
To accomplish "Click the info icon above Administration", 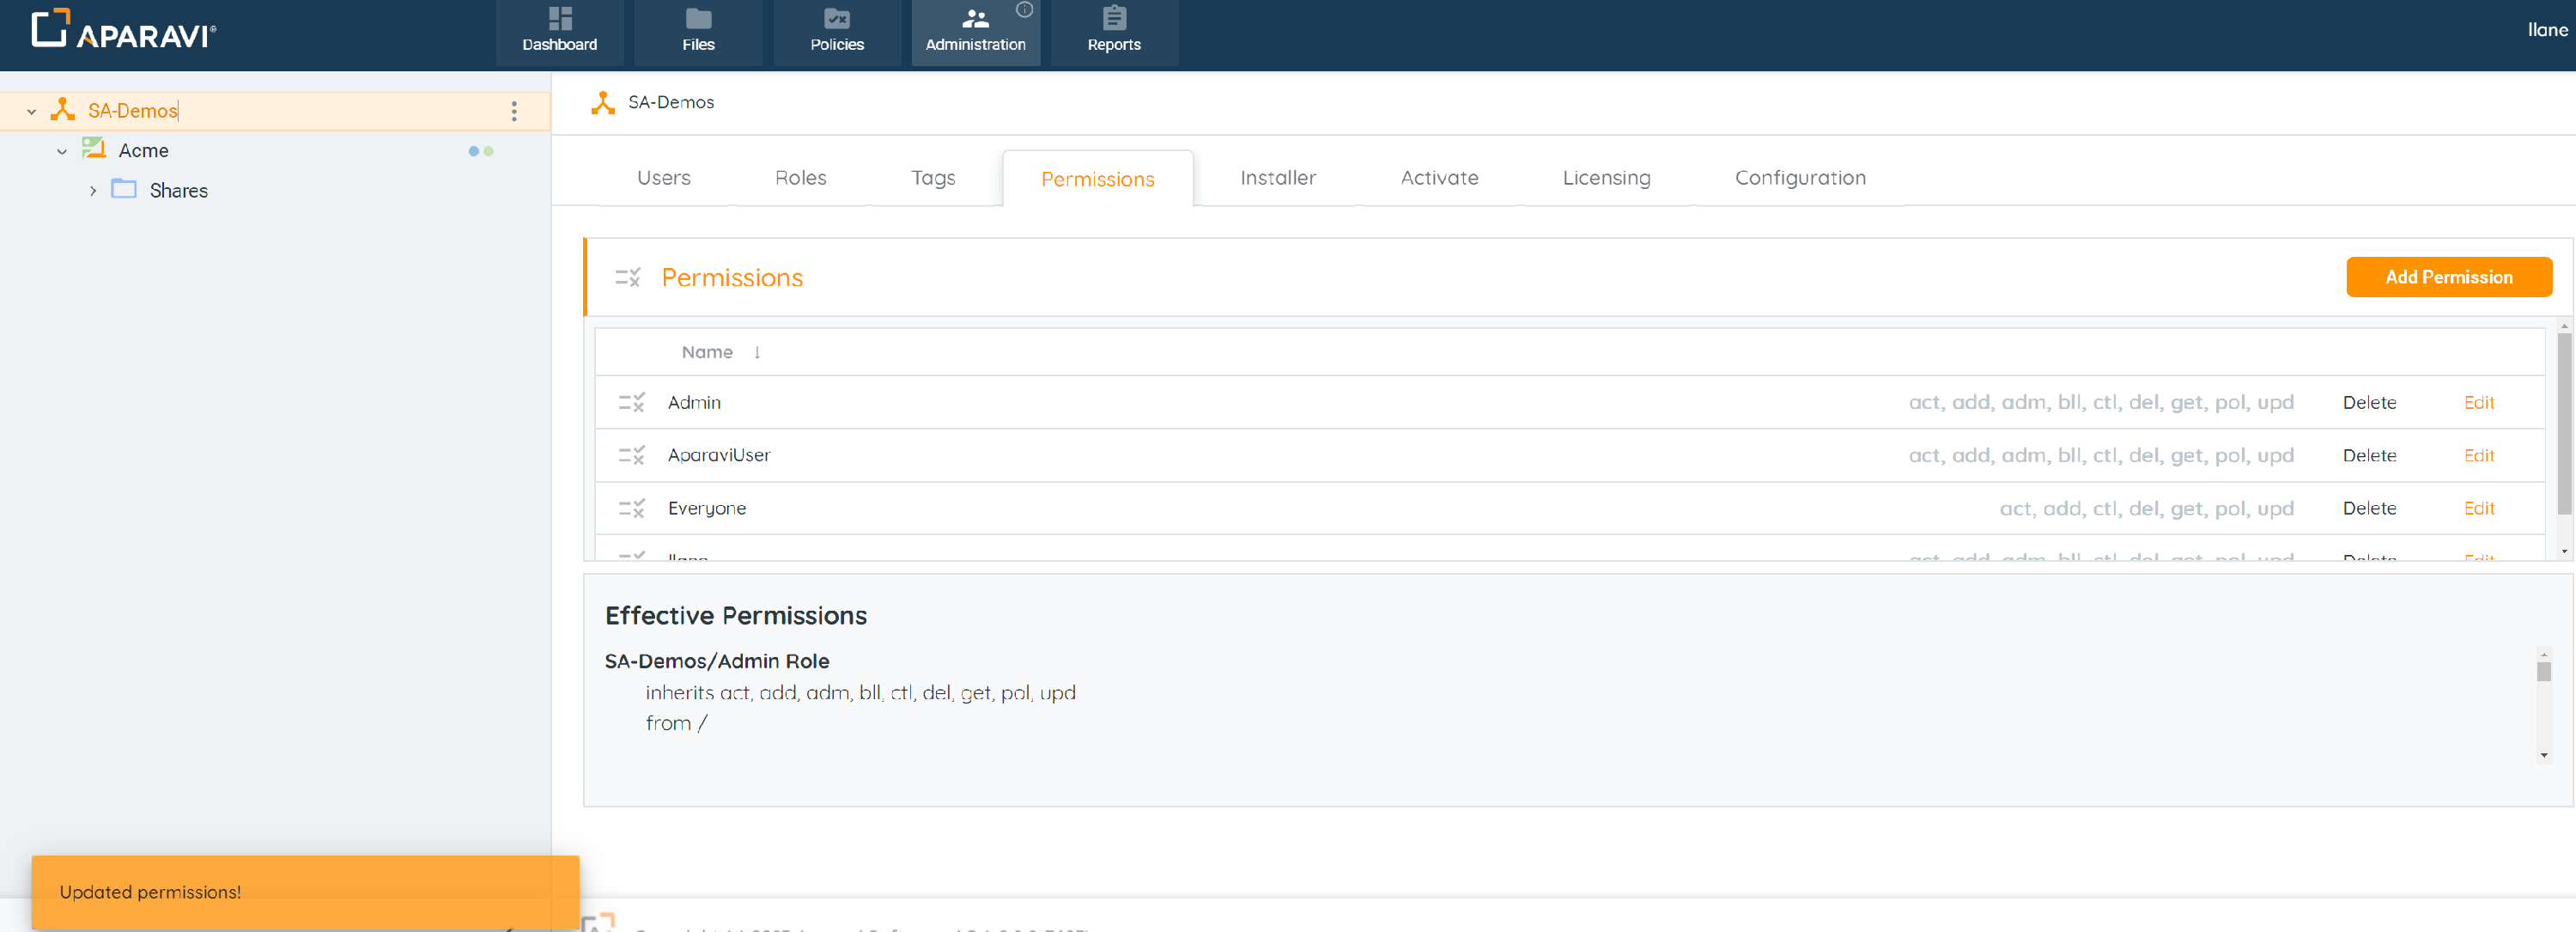I will 1024,10.
